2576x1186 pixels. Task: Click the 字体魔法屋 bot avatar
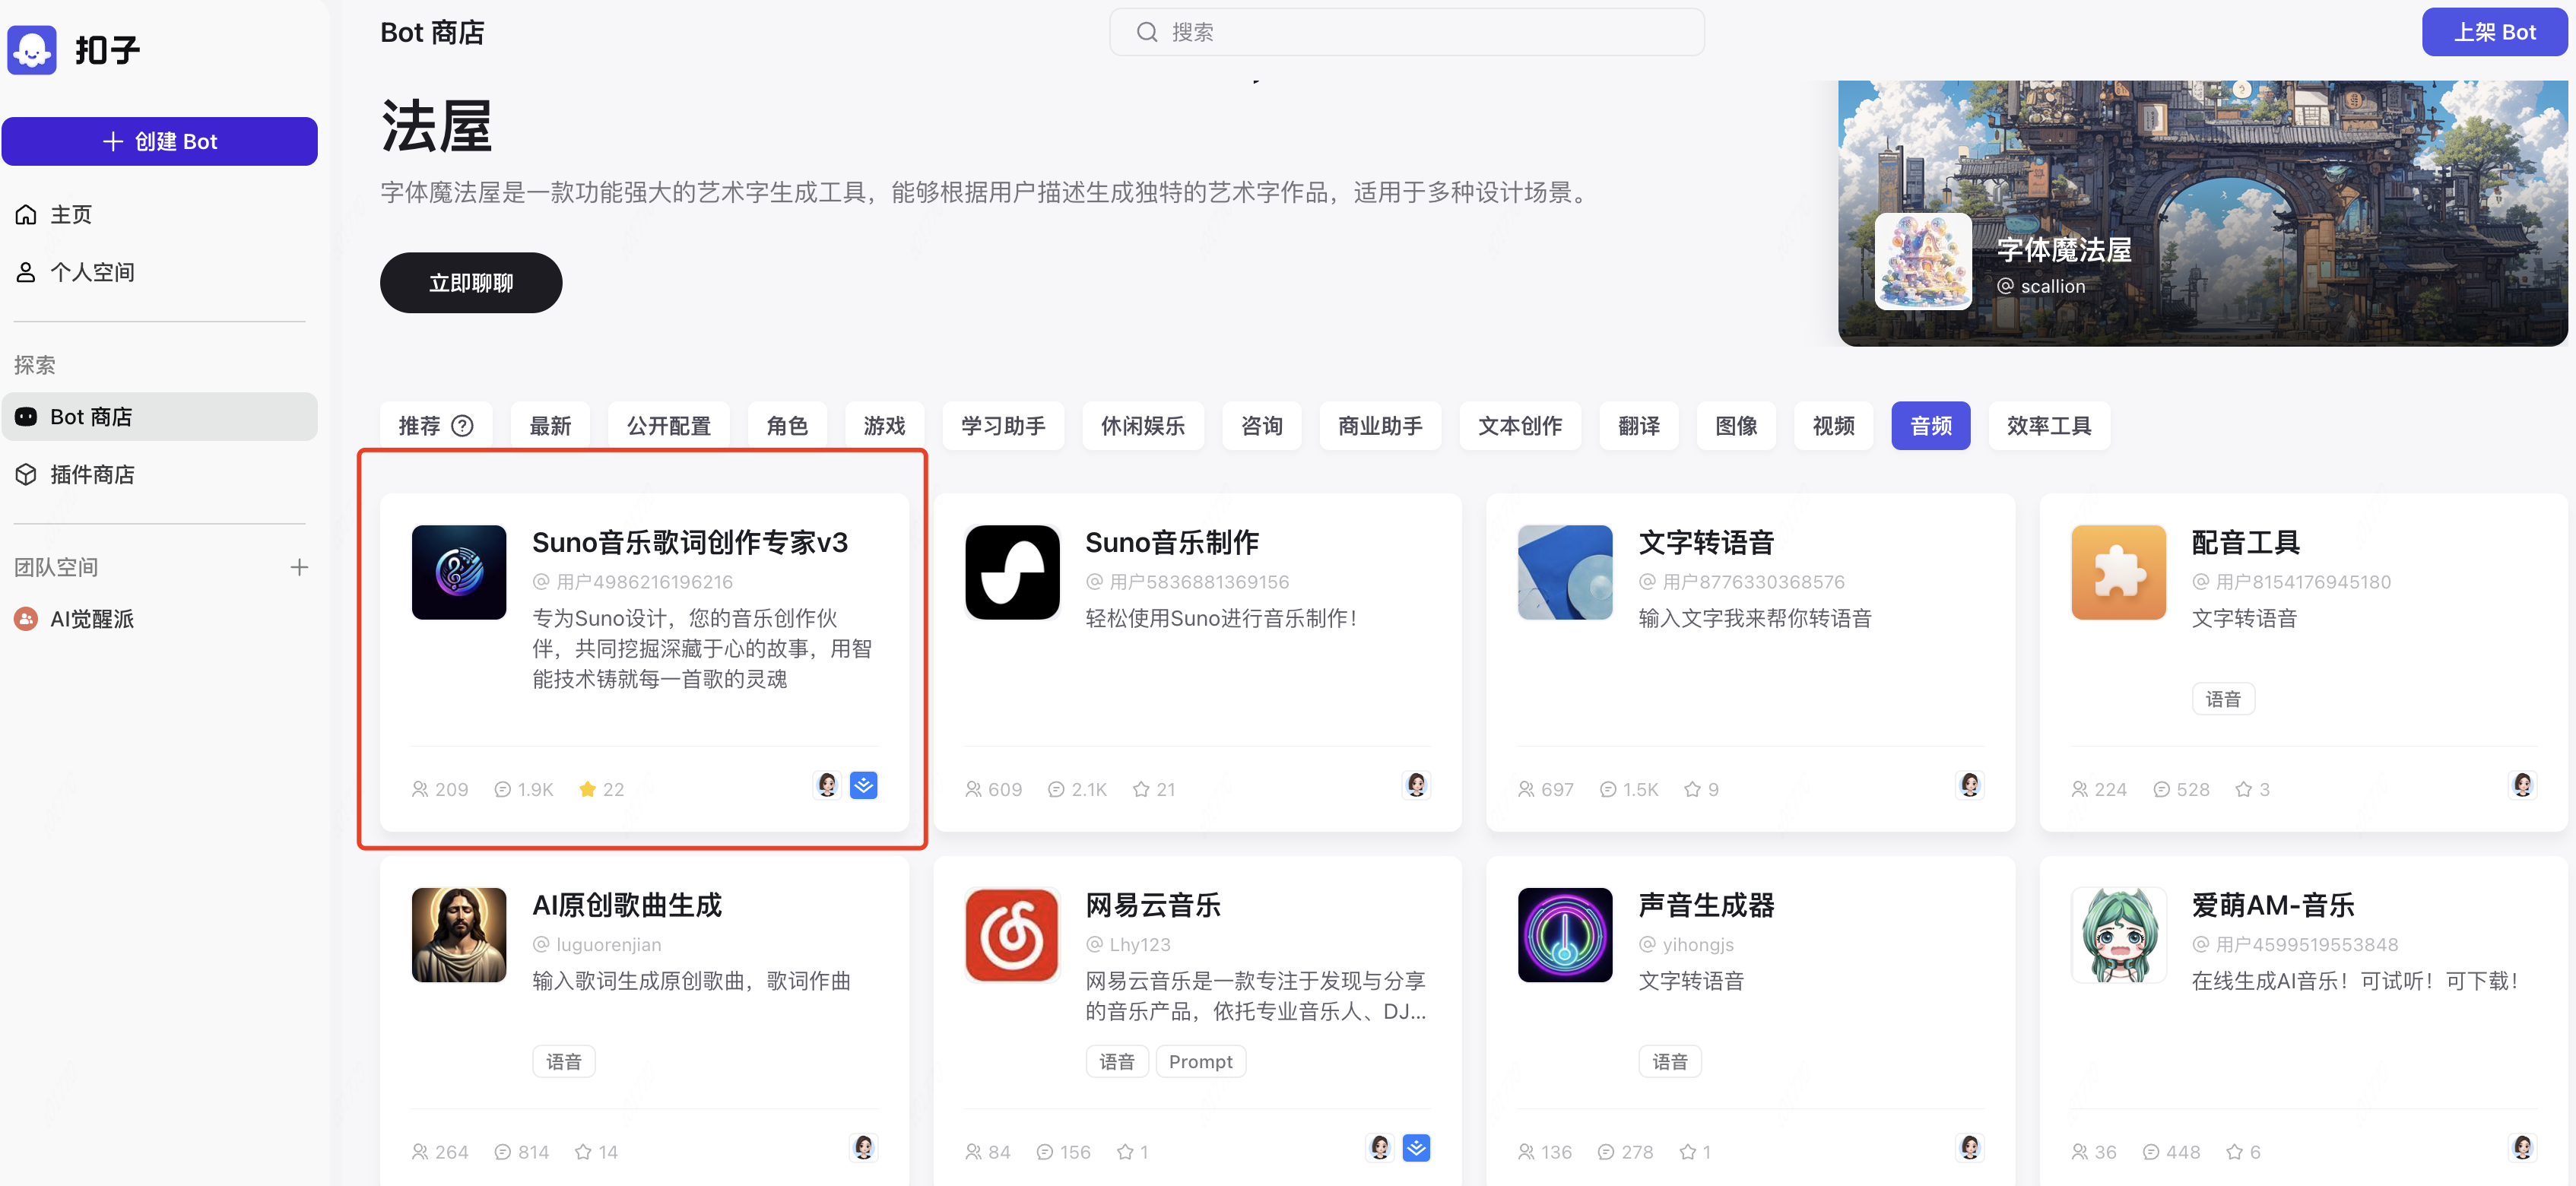pos(1923,261)
